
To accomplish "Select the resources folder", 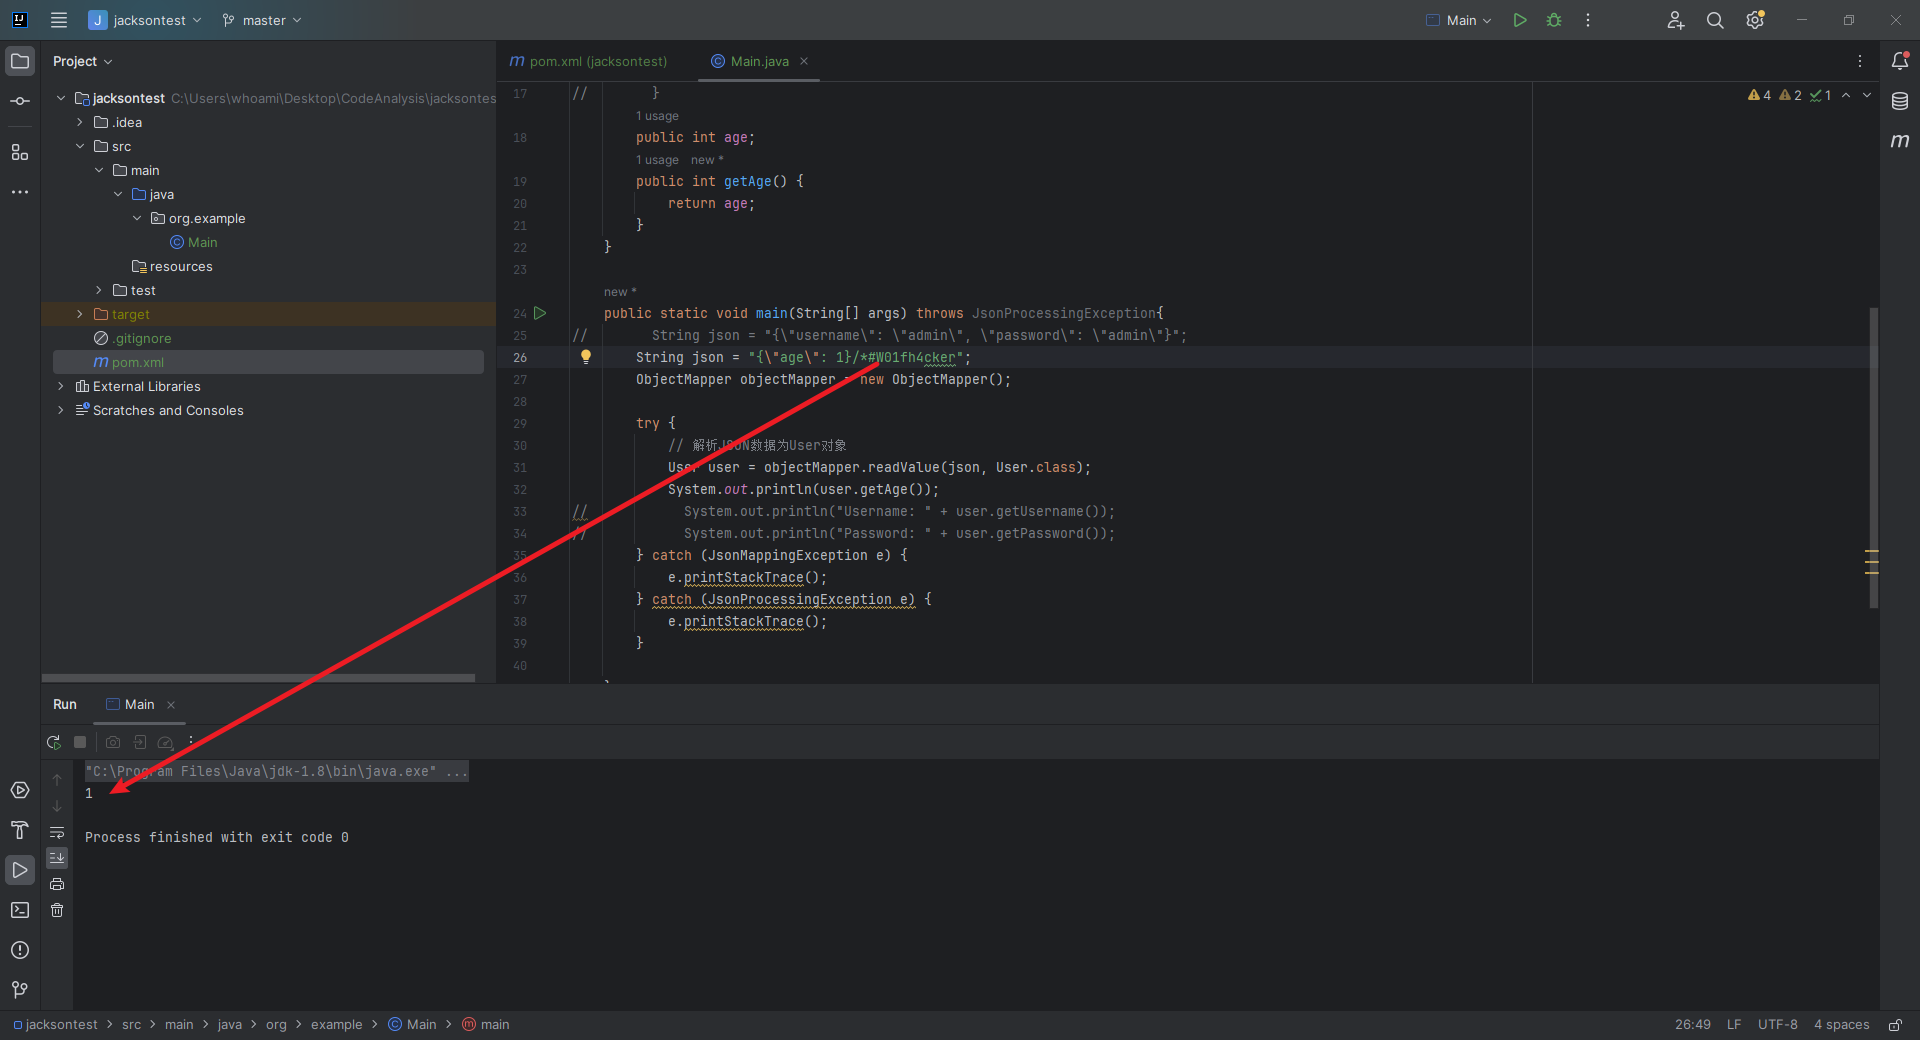I will click(x=172, y=266).
